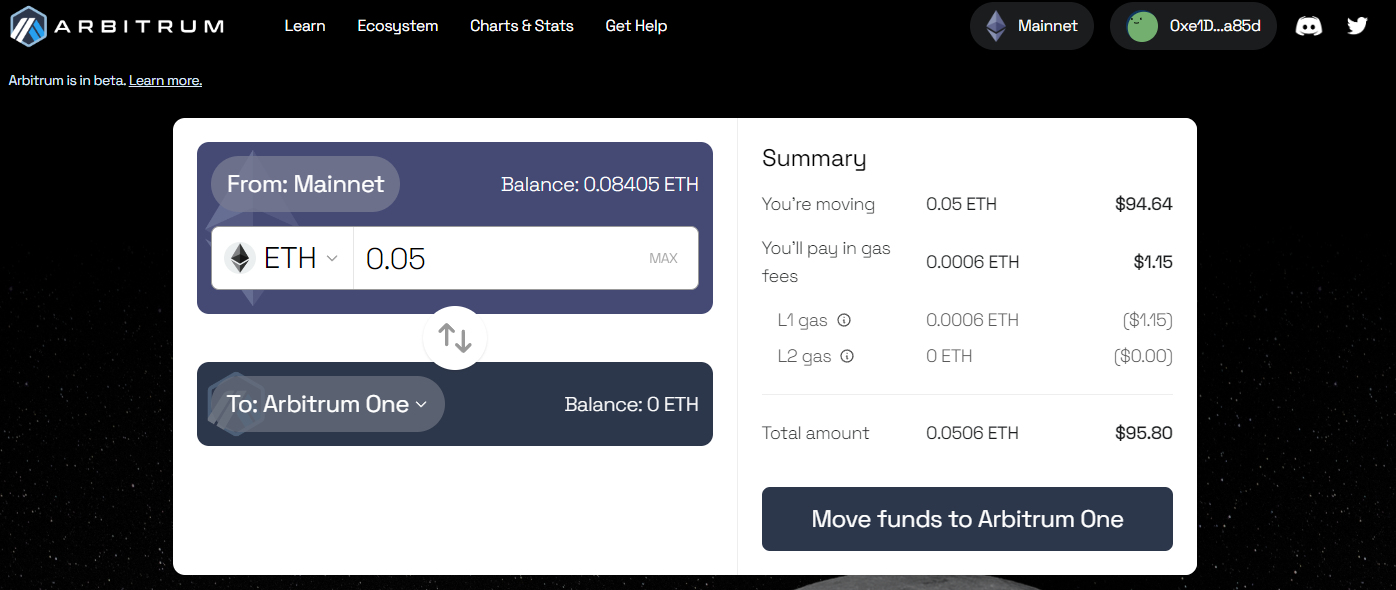
Task: Expand the To: Arbitrum One network dropdown
Action: (327, 404)
